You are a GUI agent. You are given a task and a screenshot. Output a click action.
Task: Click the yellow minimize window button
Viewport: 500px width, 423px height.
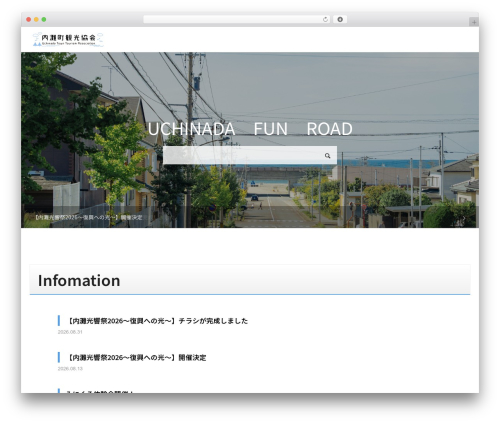[36, 20]
